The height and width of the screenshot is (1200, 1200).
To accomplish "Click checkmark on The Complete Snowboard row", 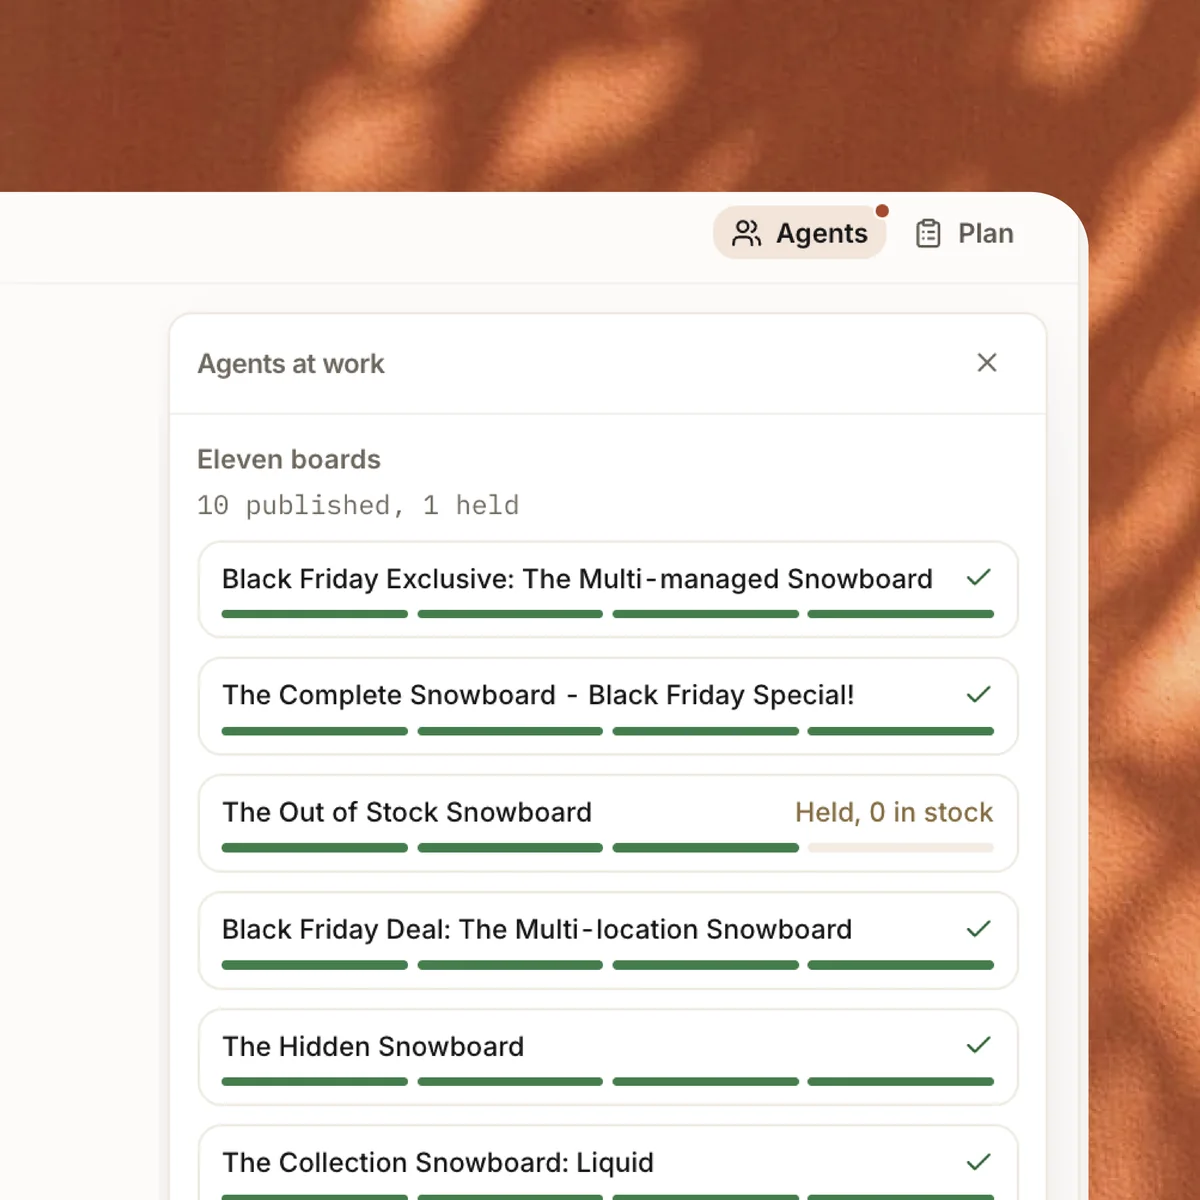I will (x=979, y=695).
